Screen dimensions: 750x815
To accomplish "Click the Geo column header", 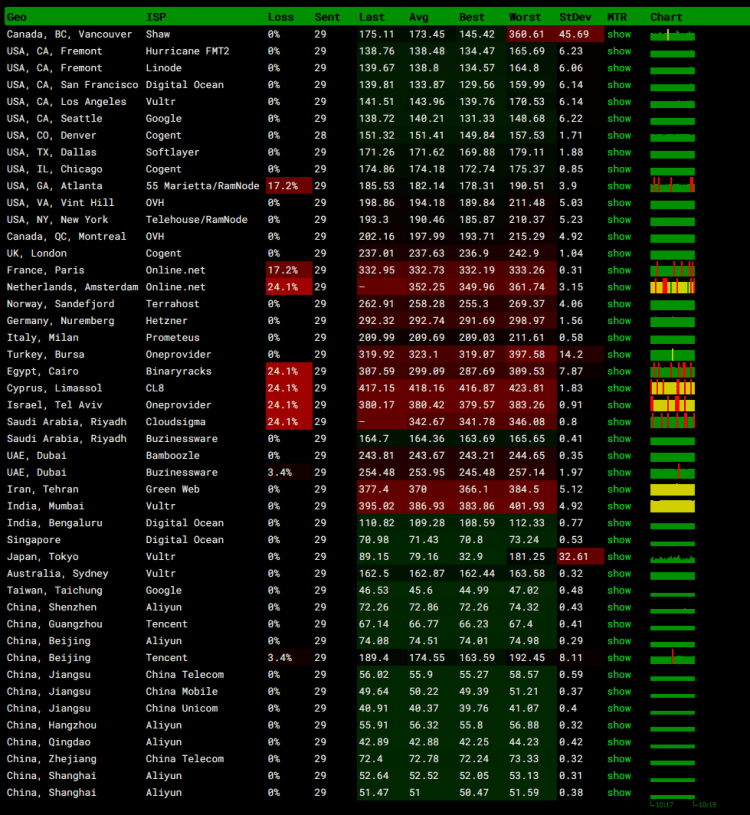I will [17, 17].
